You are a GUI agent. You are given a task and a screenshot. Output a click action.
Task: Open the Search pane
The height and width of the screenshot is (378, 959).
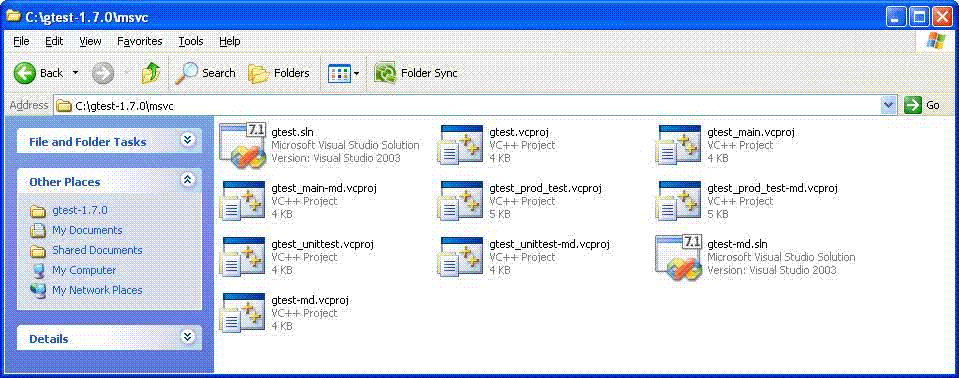[x=205, y=73]
